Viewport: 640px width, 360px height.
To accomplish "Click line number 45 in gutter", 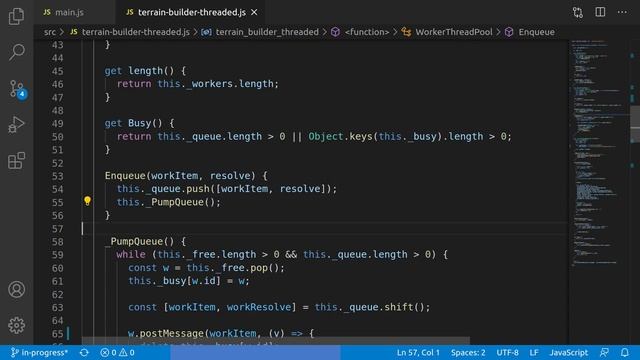I will click(x=58, y=71).
